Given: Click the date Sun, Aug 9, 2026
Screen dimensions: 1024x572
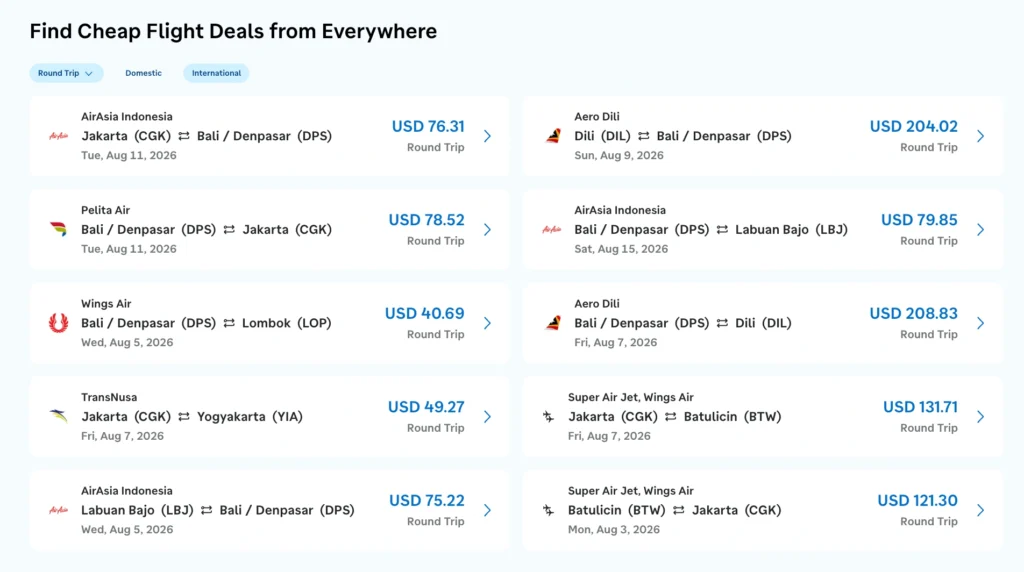Looking at the screenshot, I should pos(618,155).
